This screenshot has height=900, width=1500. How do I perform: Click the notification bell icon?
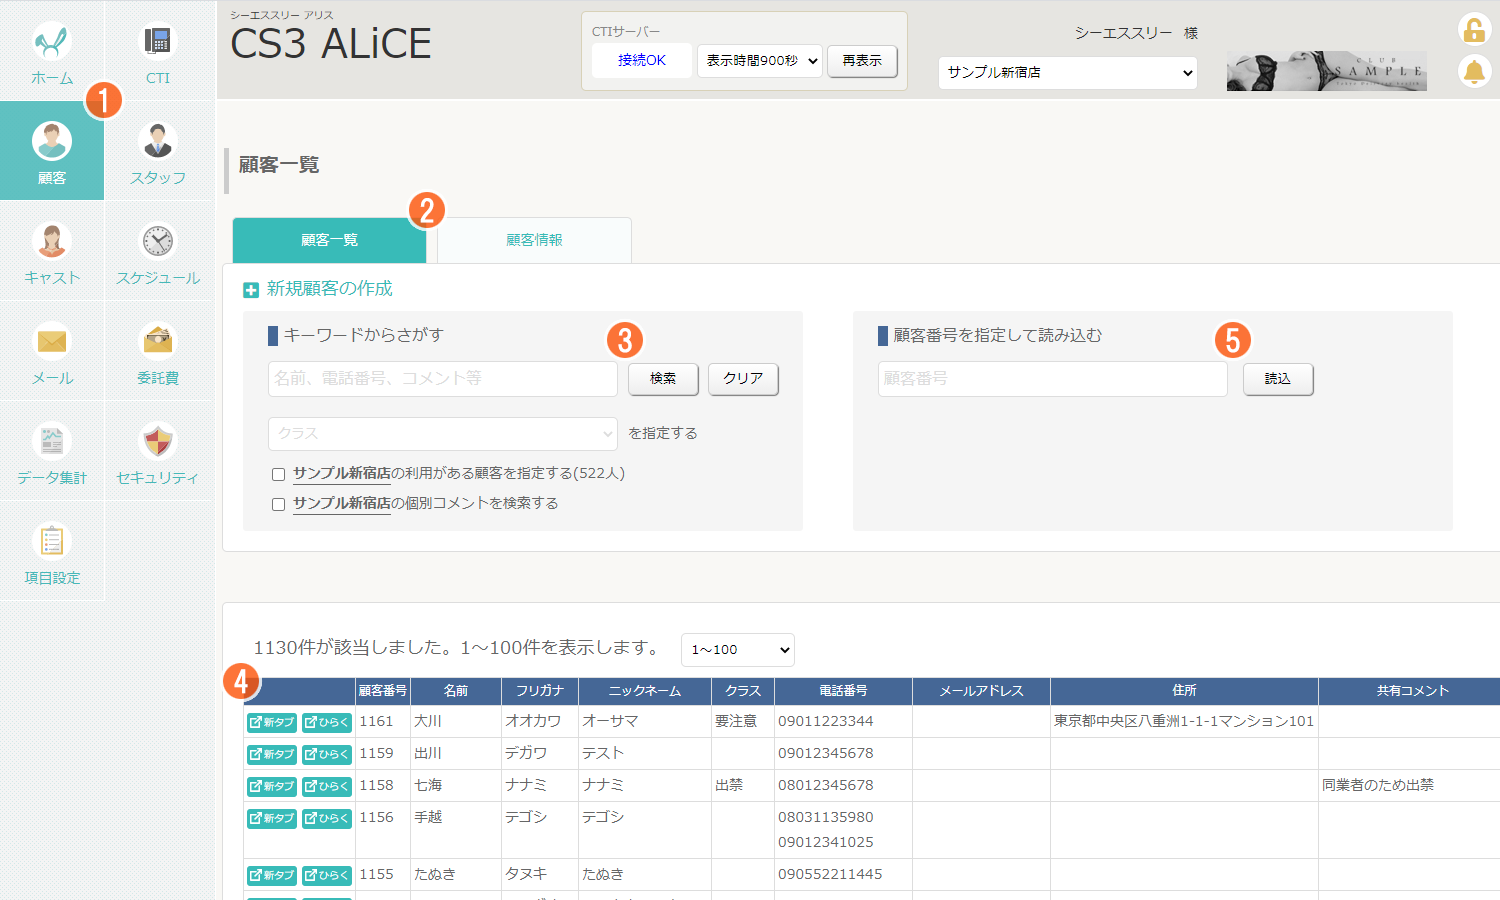click(1474, 72)
